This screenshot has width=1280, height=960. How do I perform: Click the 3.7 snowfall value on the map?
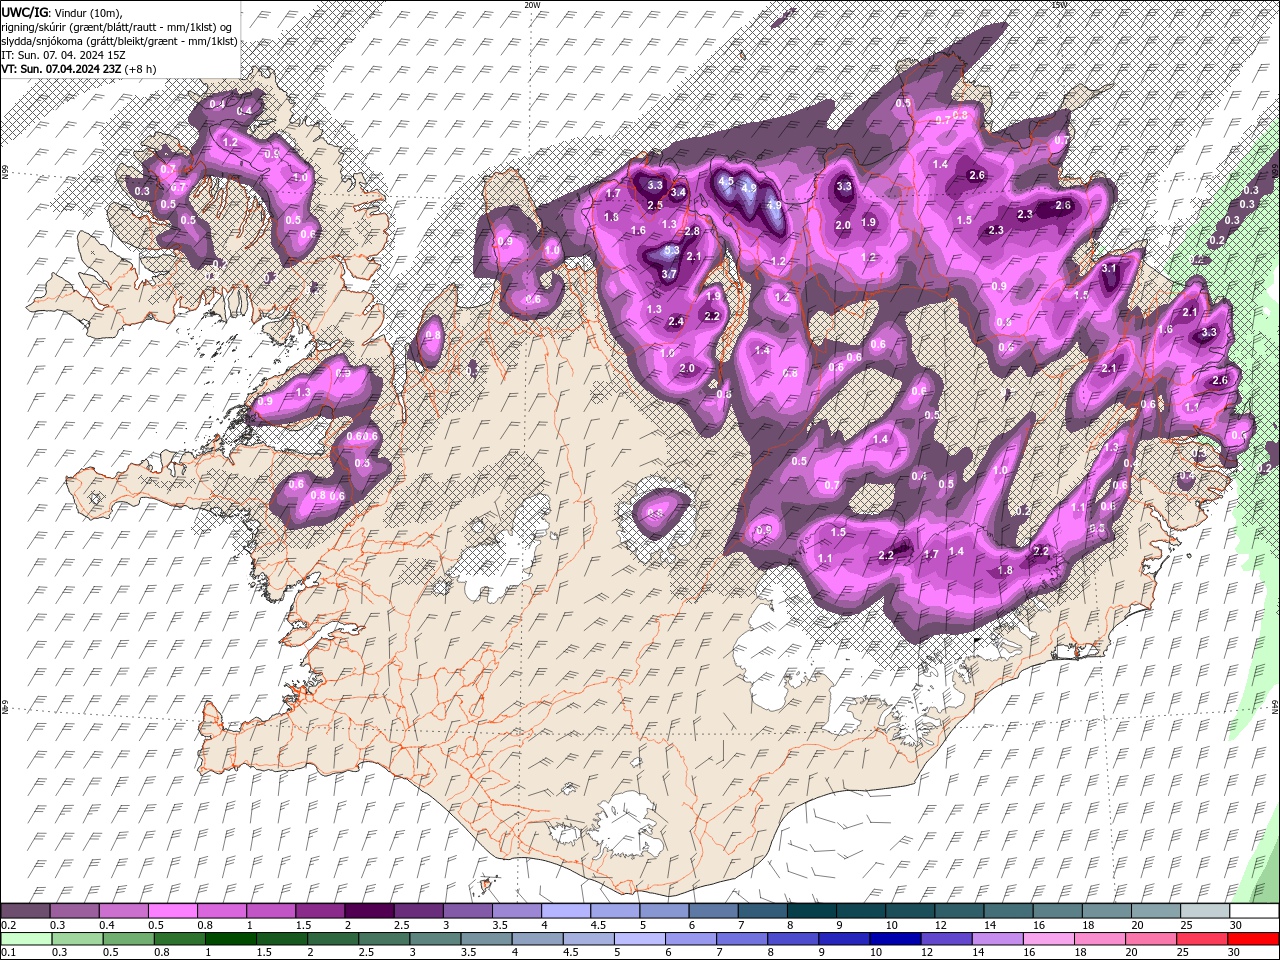pyautogui.click(x=669, y=274)
